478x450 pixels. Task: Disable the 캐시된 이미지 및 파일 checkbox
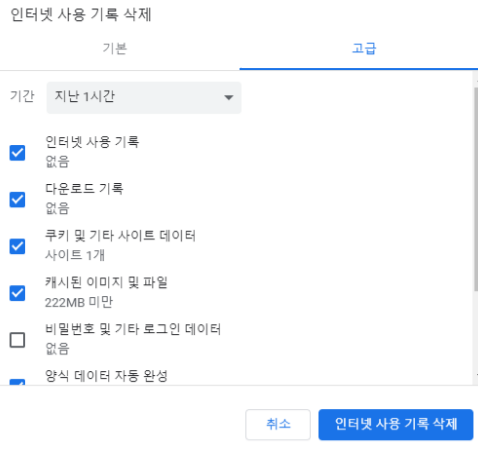(17, 293)
